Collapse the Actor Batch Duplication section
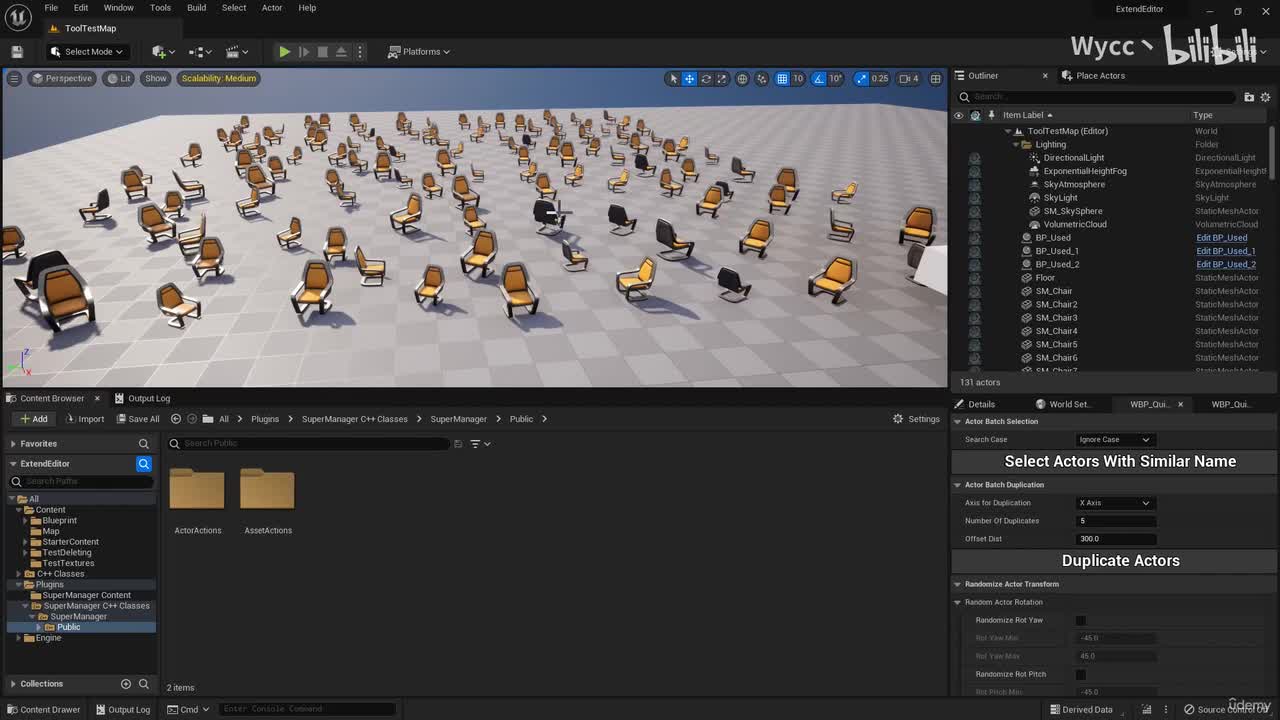 tap(958, 485)
